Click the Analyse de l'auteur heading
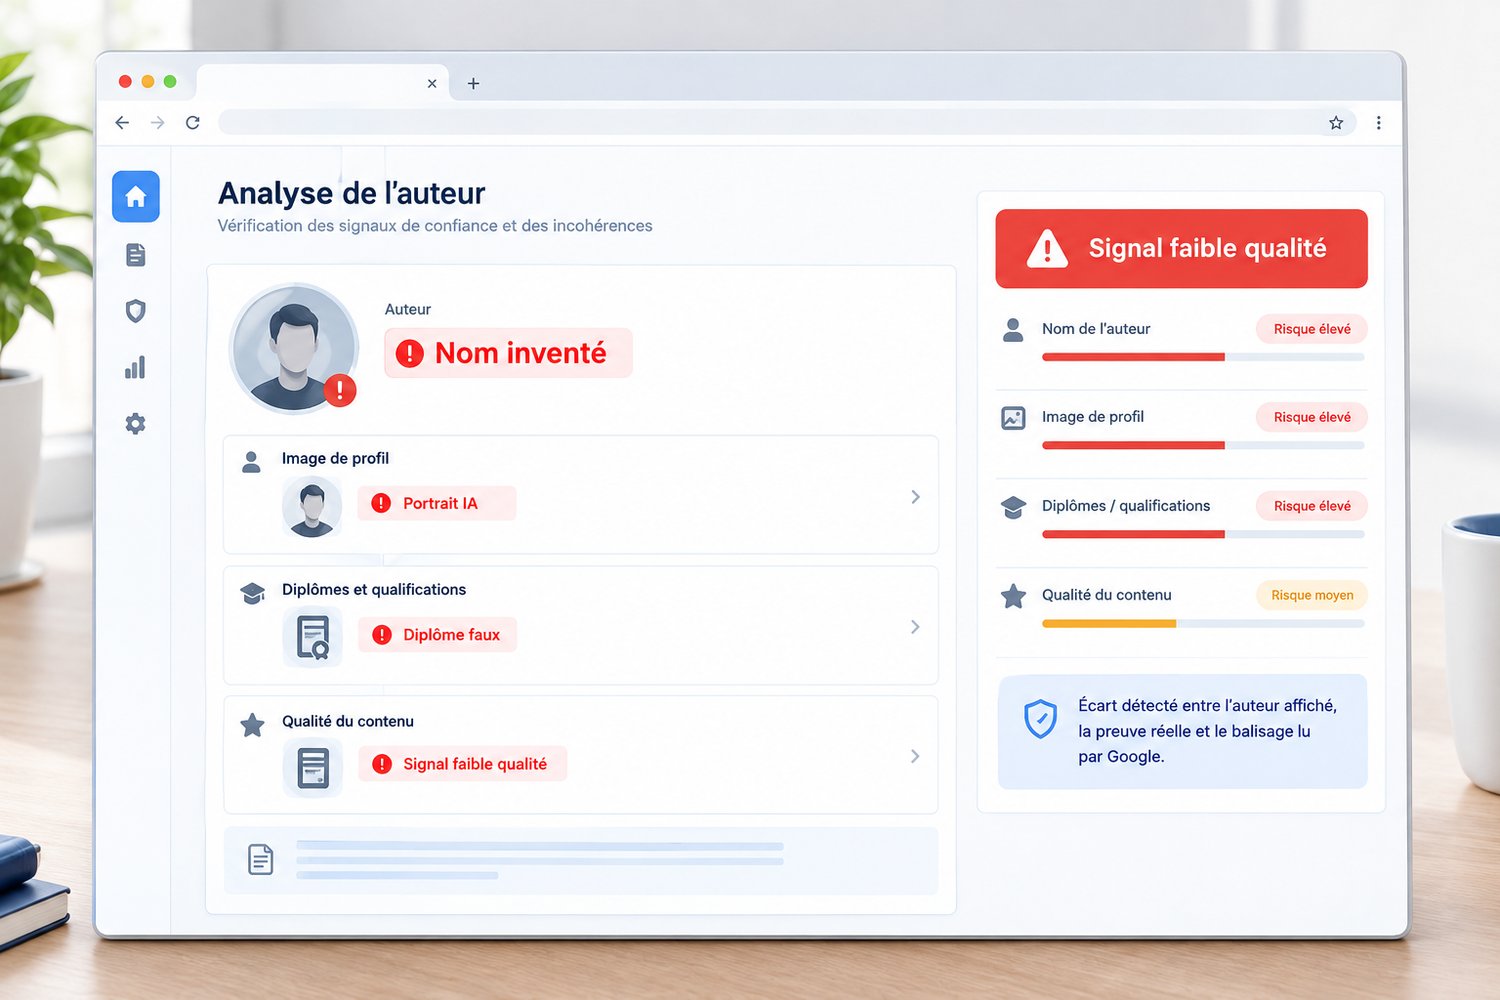Viewport: 1500px width, 1000px height. point(351,193)
